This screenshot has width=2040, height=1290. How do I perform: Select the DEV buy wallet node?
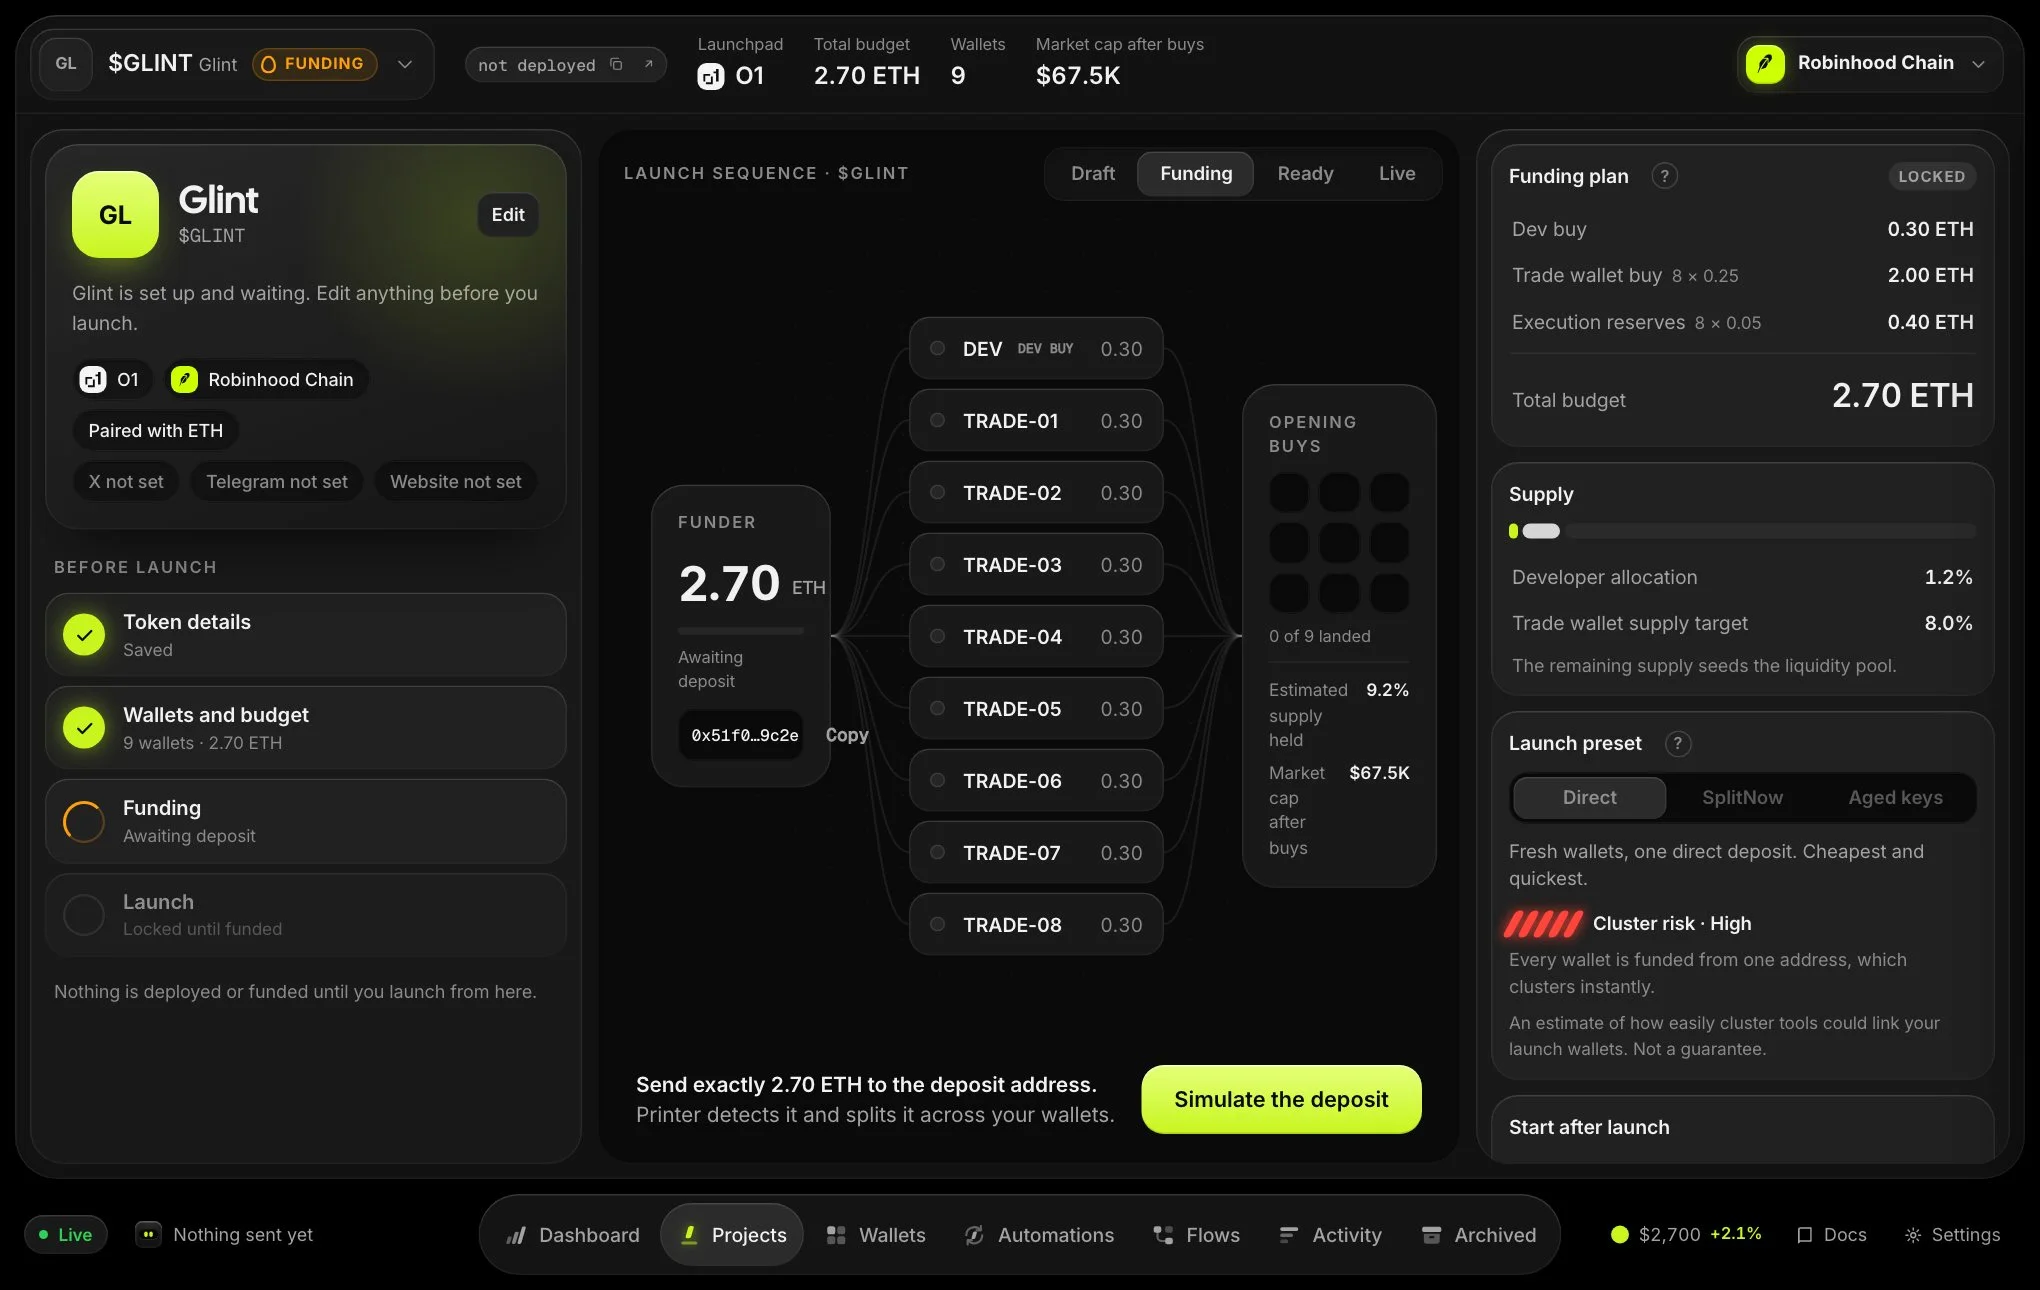coord(1036,349)
